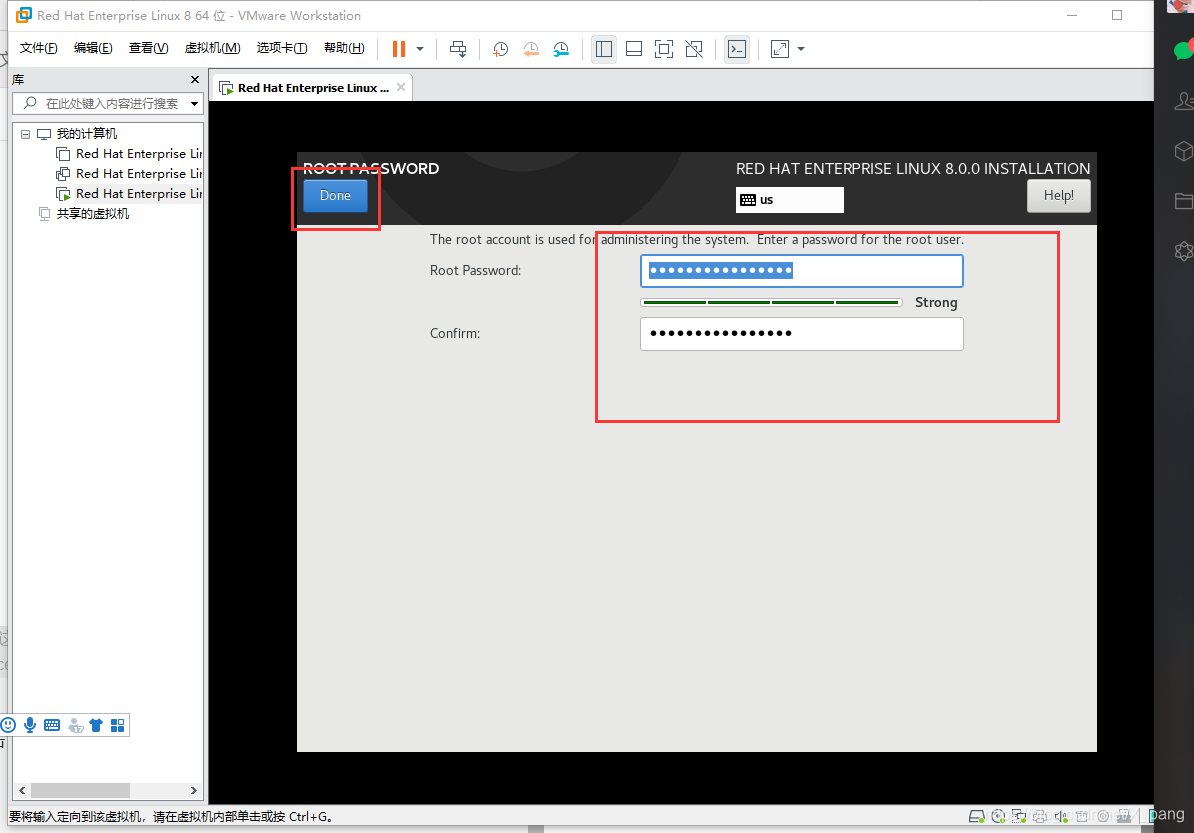The width and height of the screenshot is (1194, 833).
Task: Click the stretch guest display icon
Action: [x=780, y=49]
